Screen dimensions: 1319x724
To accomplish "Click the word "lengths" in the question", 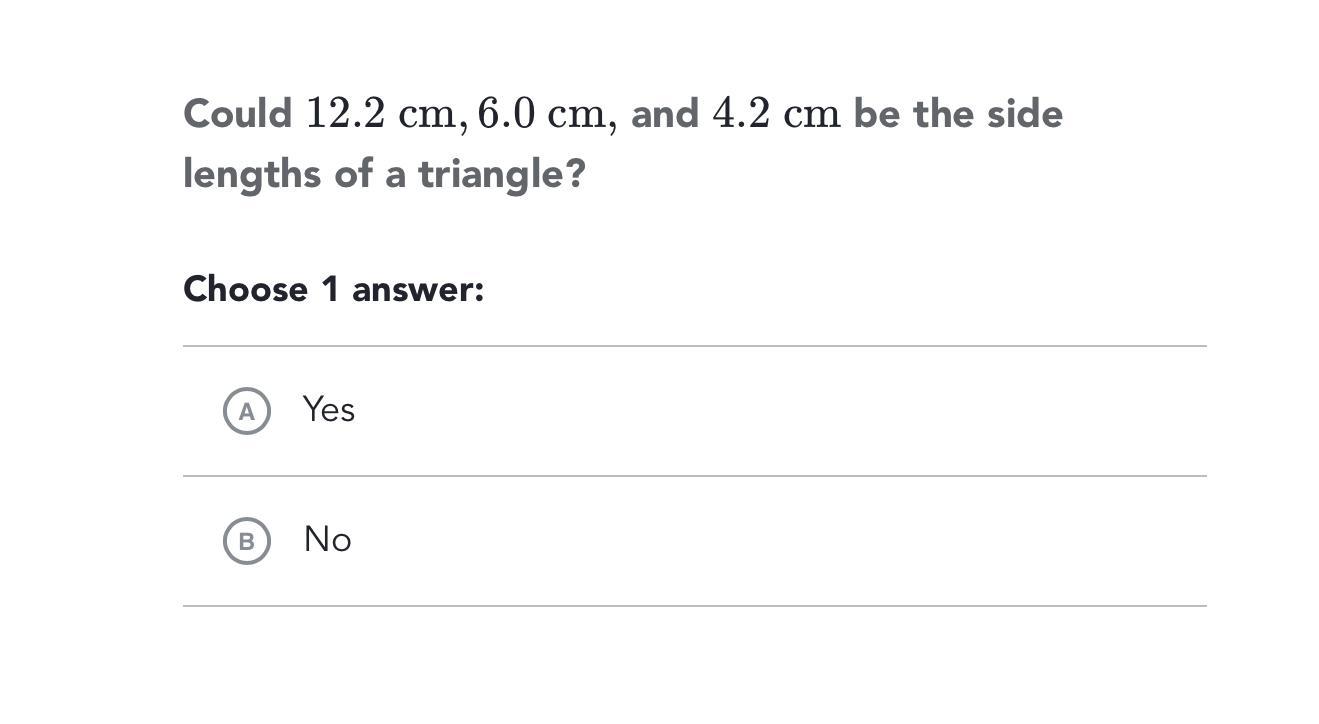I will tap(252, 175).
